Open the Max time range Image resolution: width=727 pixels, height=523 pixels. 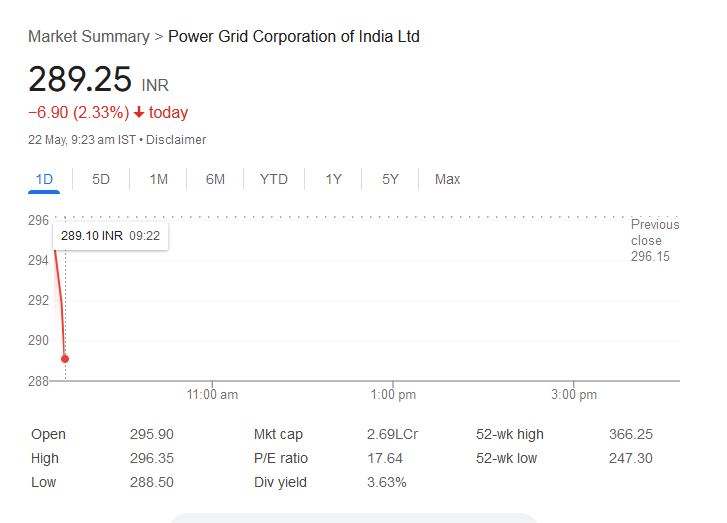click(447, 179)
